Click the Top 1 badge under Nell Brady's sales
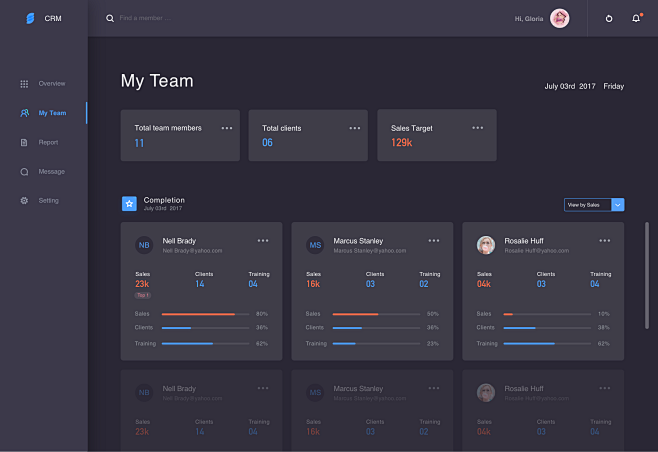The height and width of the screenshot is (452, 658). point(143,295)
